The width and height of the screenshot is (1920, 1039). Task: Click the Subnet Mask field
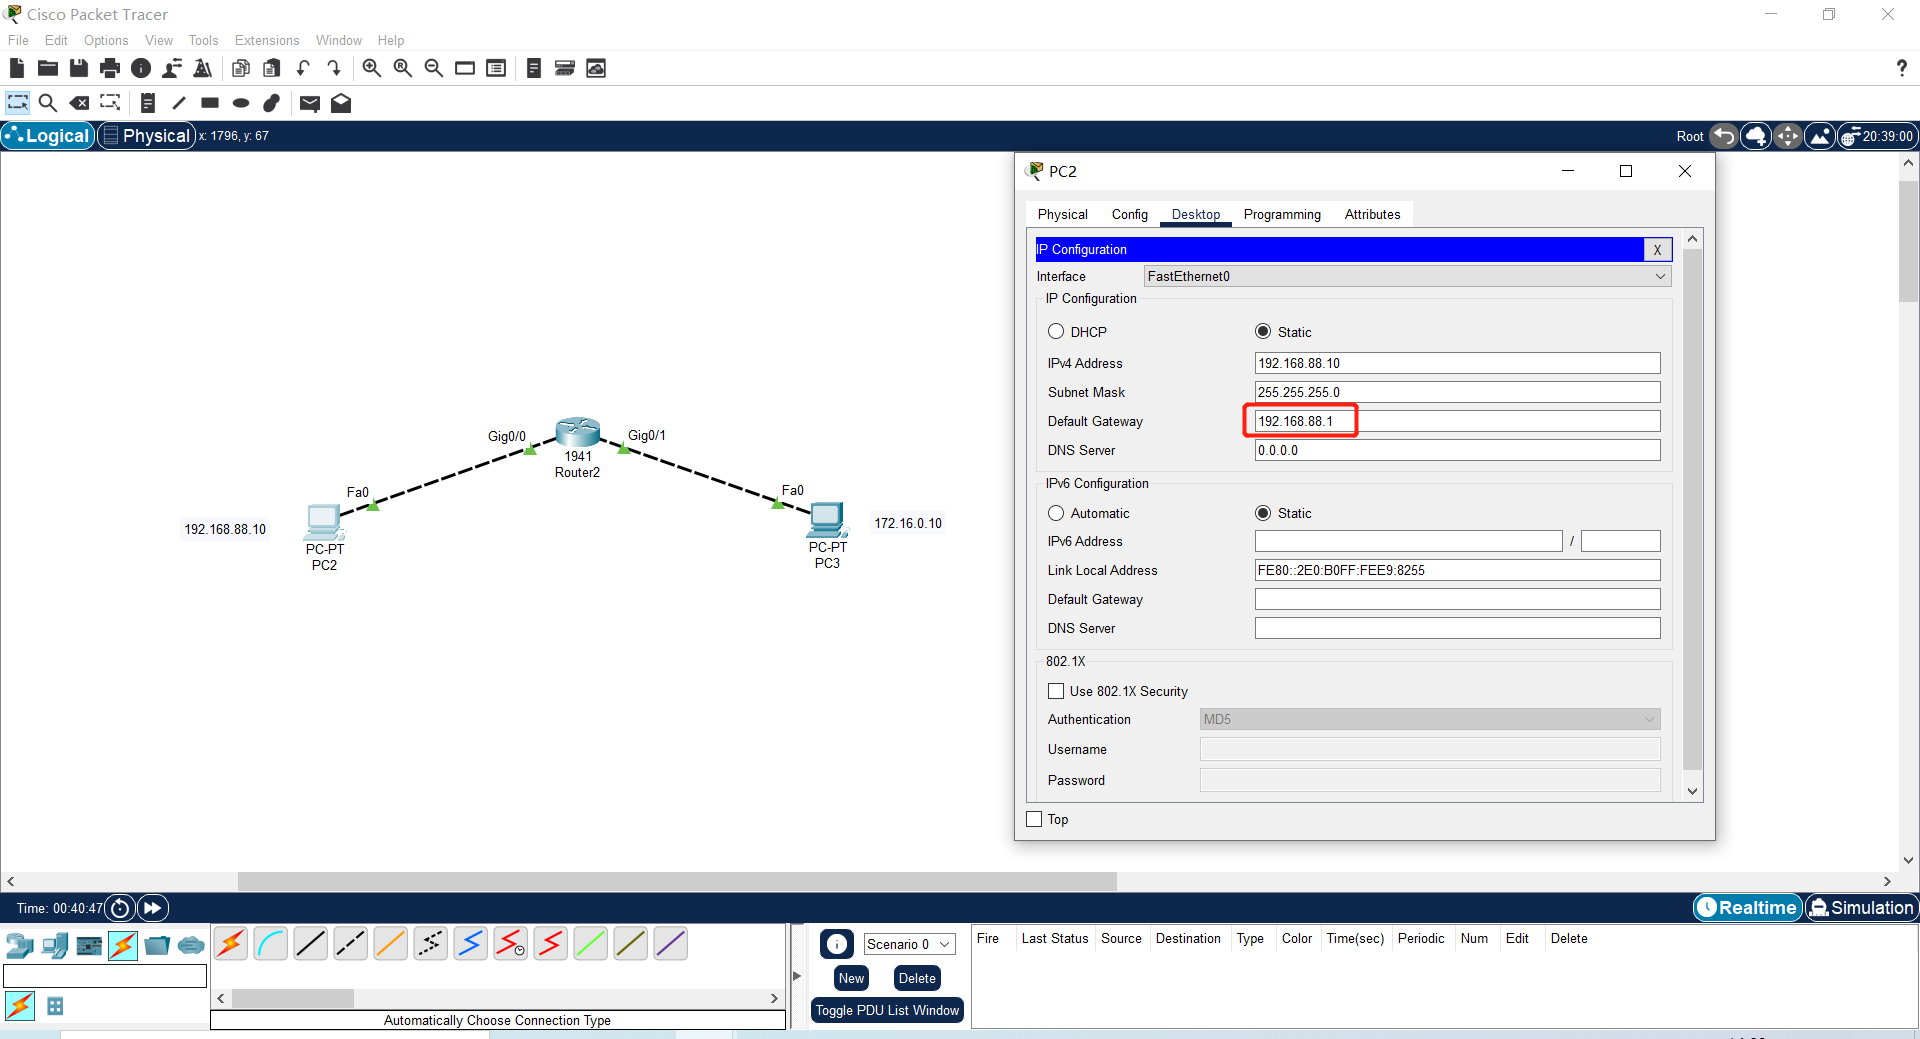click(x=1457, y=392)
